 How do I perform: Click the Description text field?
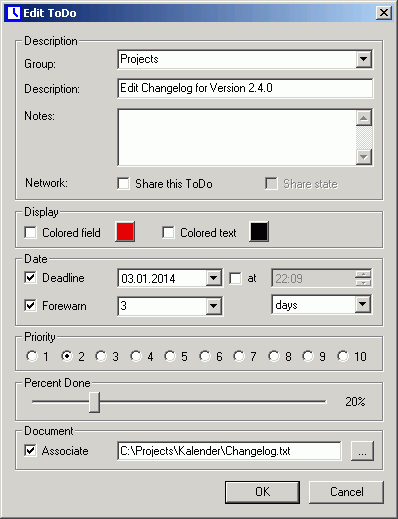[245, 88]
